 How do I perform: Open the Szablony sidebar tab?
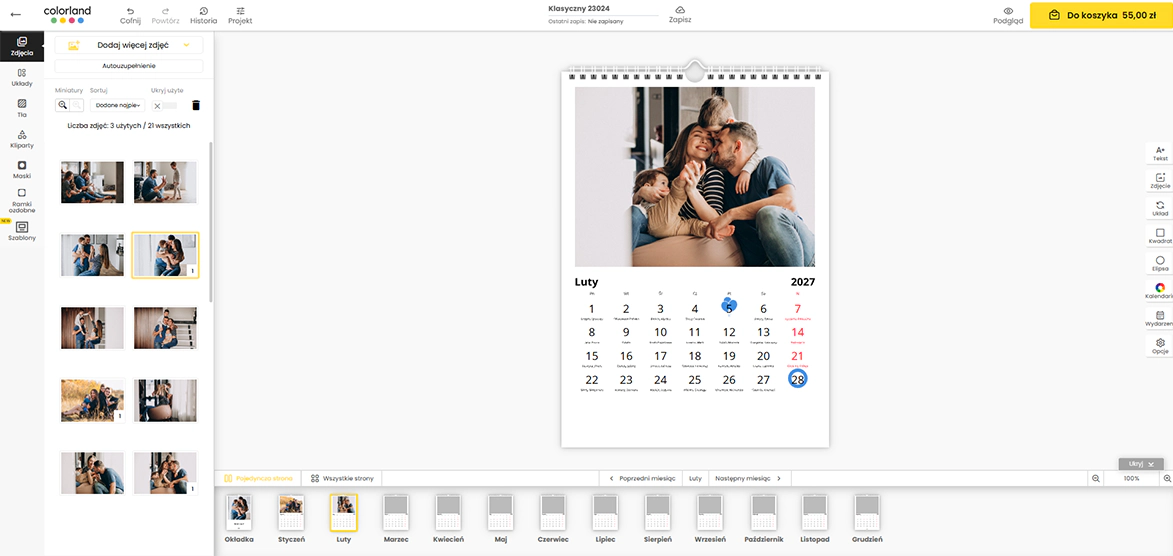pyautogui.click(x=22, y=231)
